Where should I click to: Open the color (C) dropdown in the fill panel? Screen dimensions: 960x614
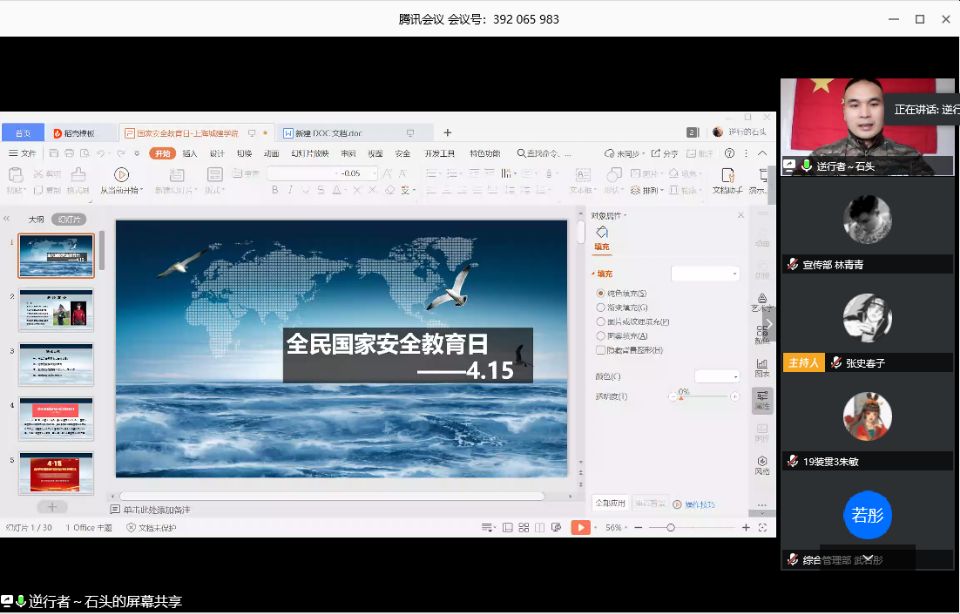click(x=717, y=376)
